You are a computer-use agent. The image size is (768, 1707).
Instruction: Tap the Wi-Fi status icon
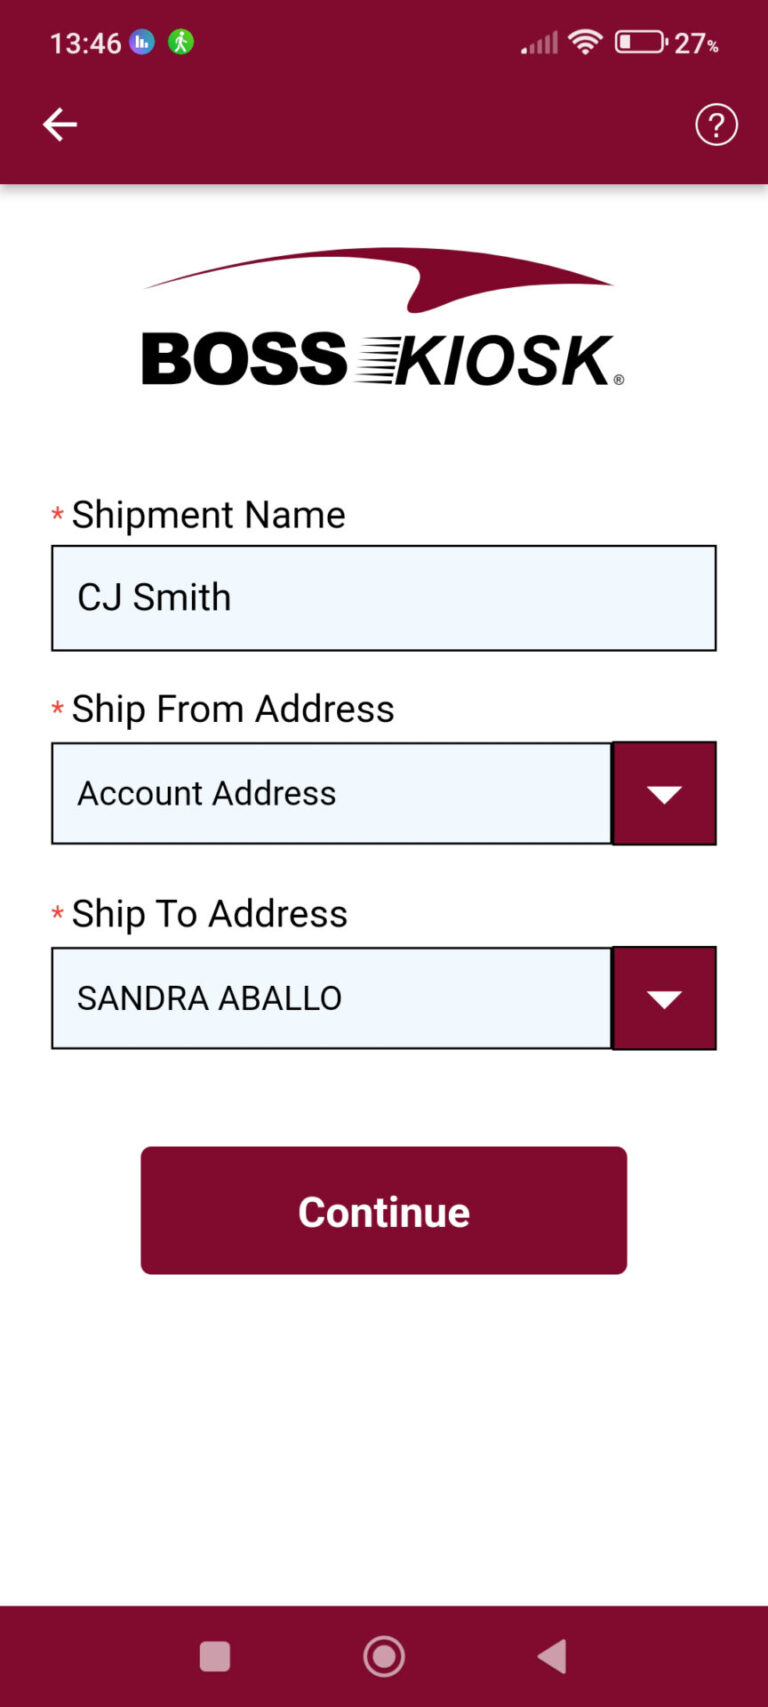(585, 42)
